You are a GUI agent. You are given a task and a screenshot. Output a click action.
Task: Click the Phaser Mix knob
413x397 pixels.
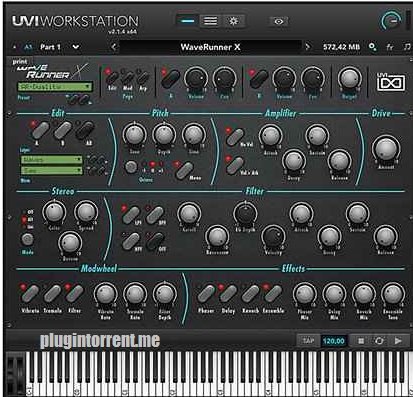(305, 295)
